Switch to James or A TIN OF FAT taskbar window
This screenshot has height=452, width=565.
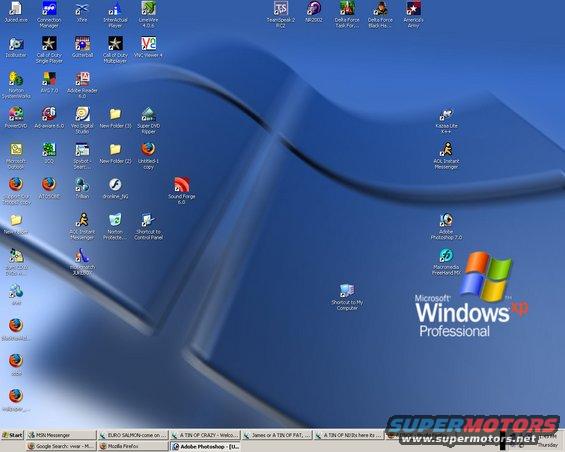(x=277, y=435)
